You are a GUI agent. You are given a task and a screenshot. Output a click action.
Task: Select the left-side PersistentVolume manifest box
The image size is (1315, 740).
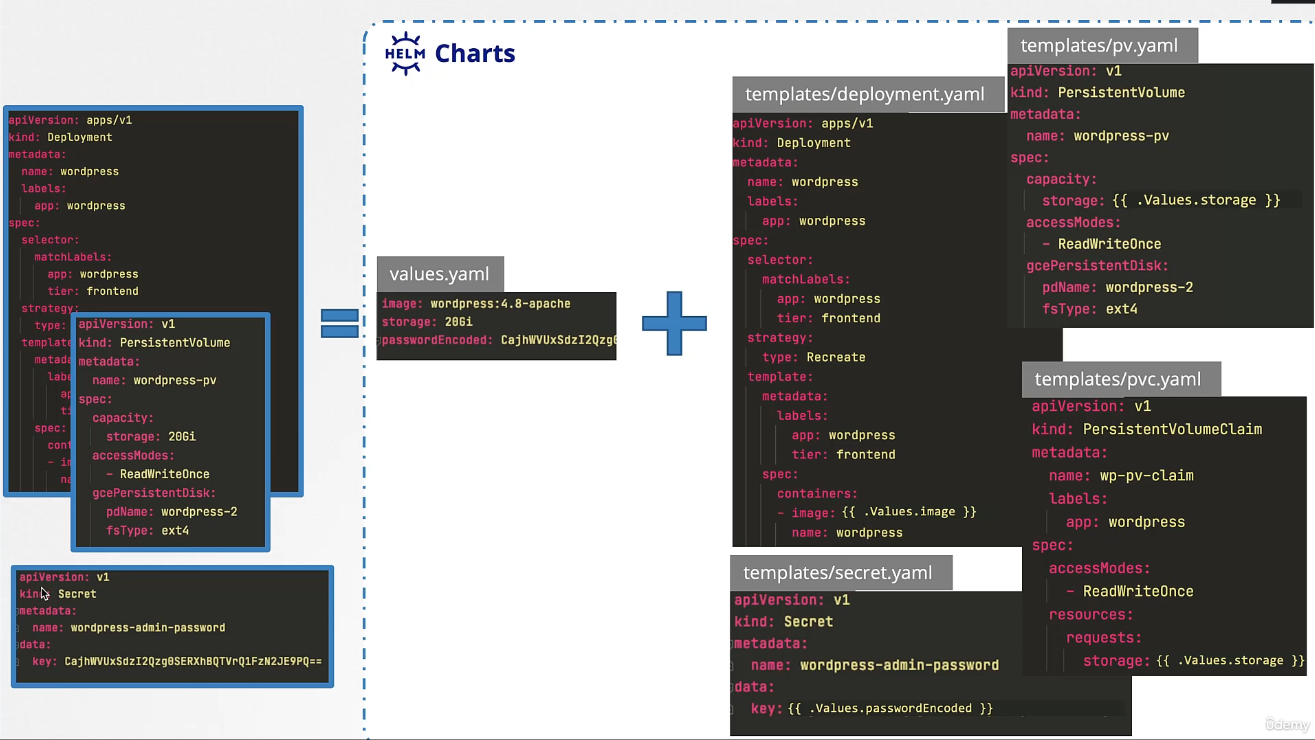point(170,430)
